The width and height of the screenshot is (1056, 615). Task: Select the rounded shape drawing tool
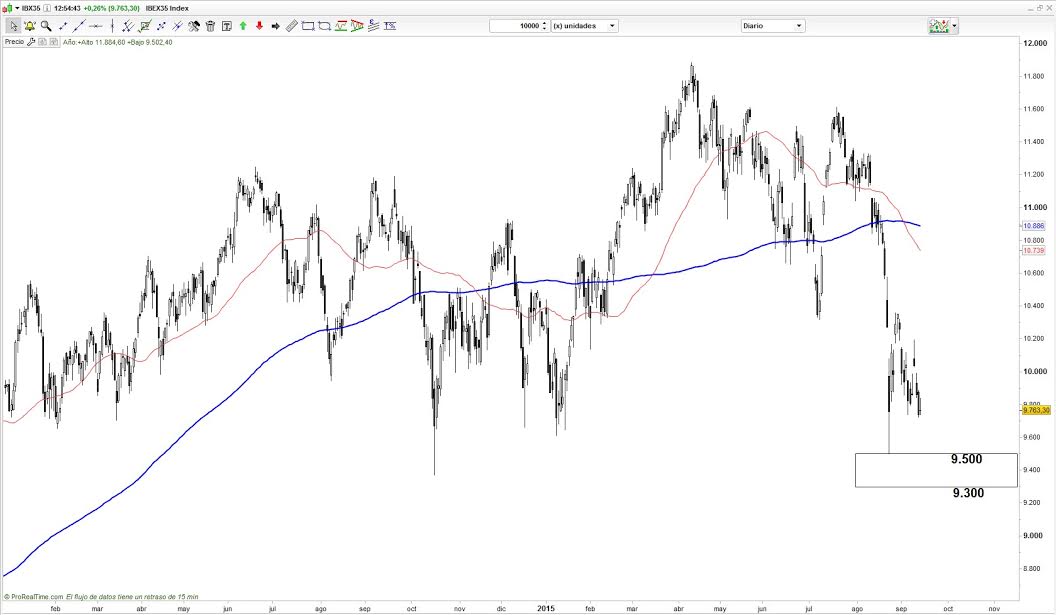(325, 26)
